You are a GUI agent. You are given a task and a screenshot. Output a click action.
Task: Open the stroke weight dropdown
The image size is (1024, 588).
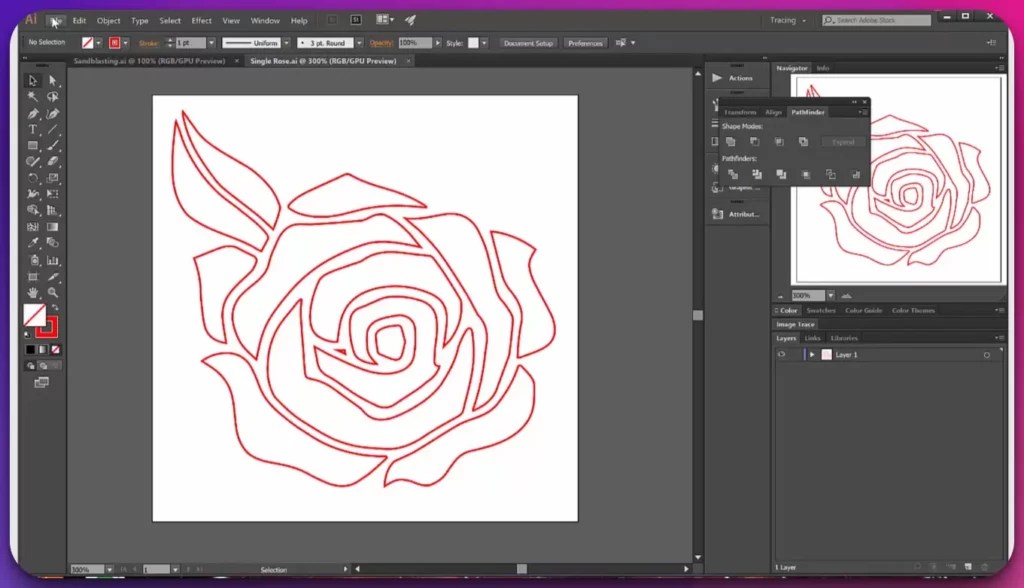point(210,42)
